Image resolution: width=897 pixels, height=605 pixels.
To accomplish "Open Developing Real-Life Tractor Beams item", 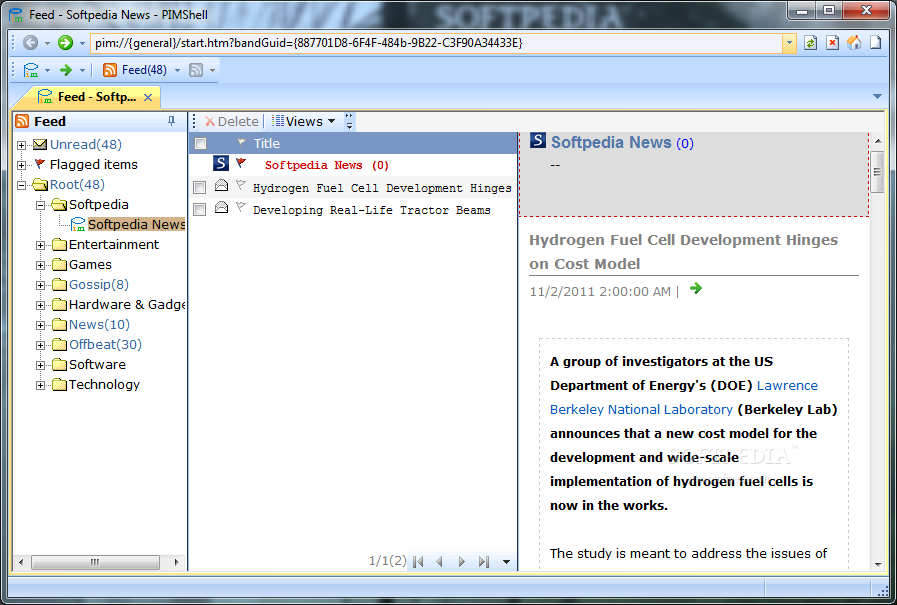I will (x=372, y=210).
